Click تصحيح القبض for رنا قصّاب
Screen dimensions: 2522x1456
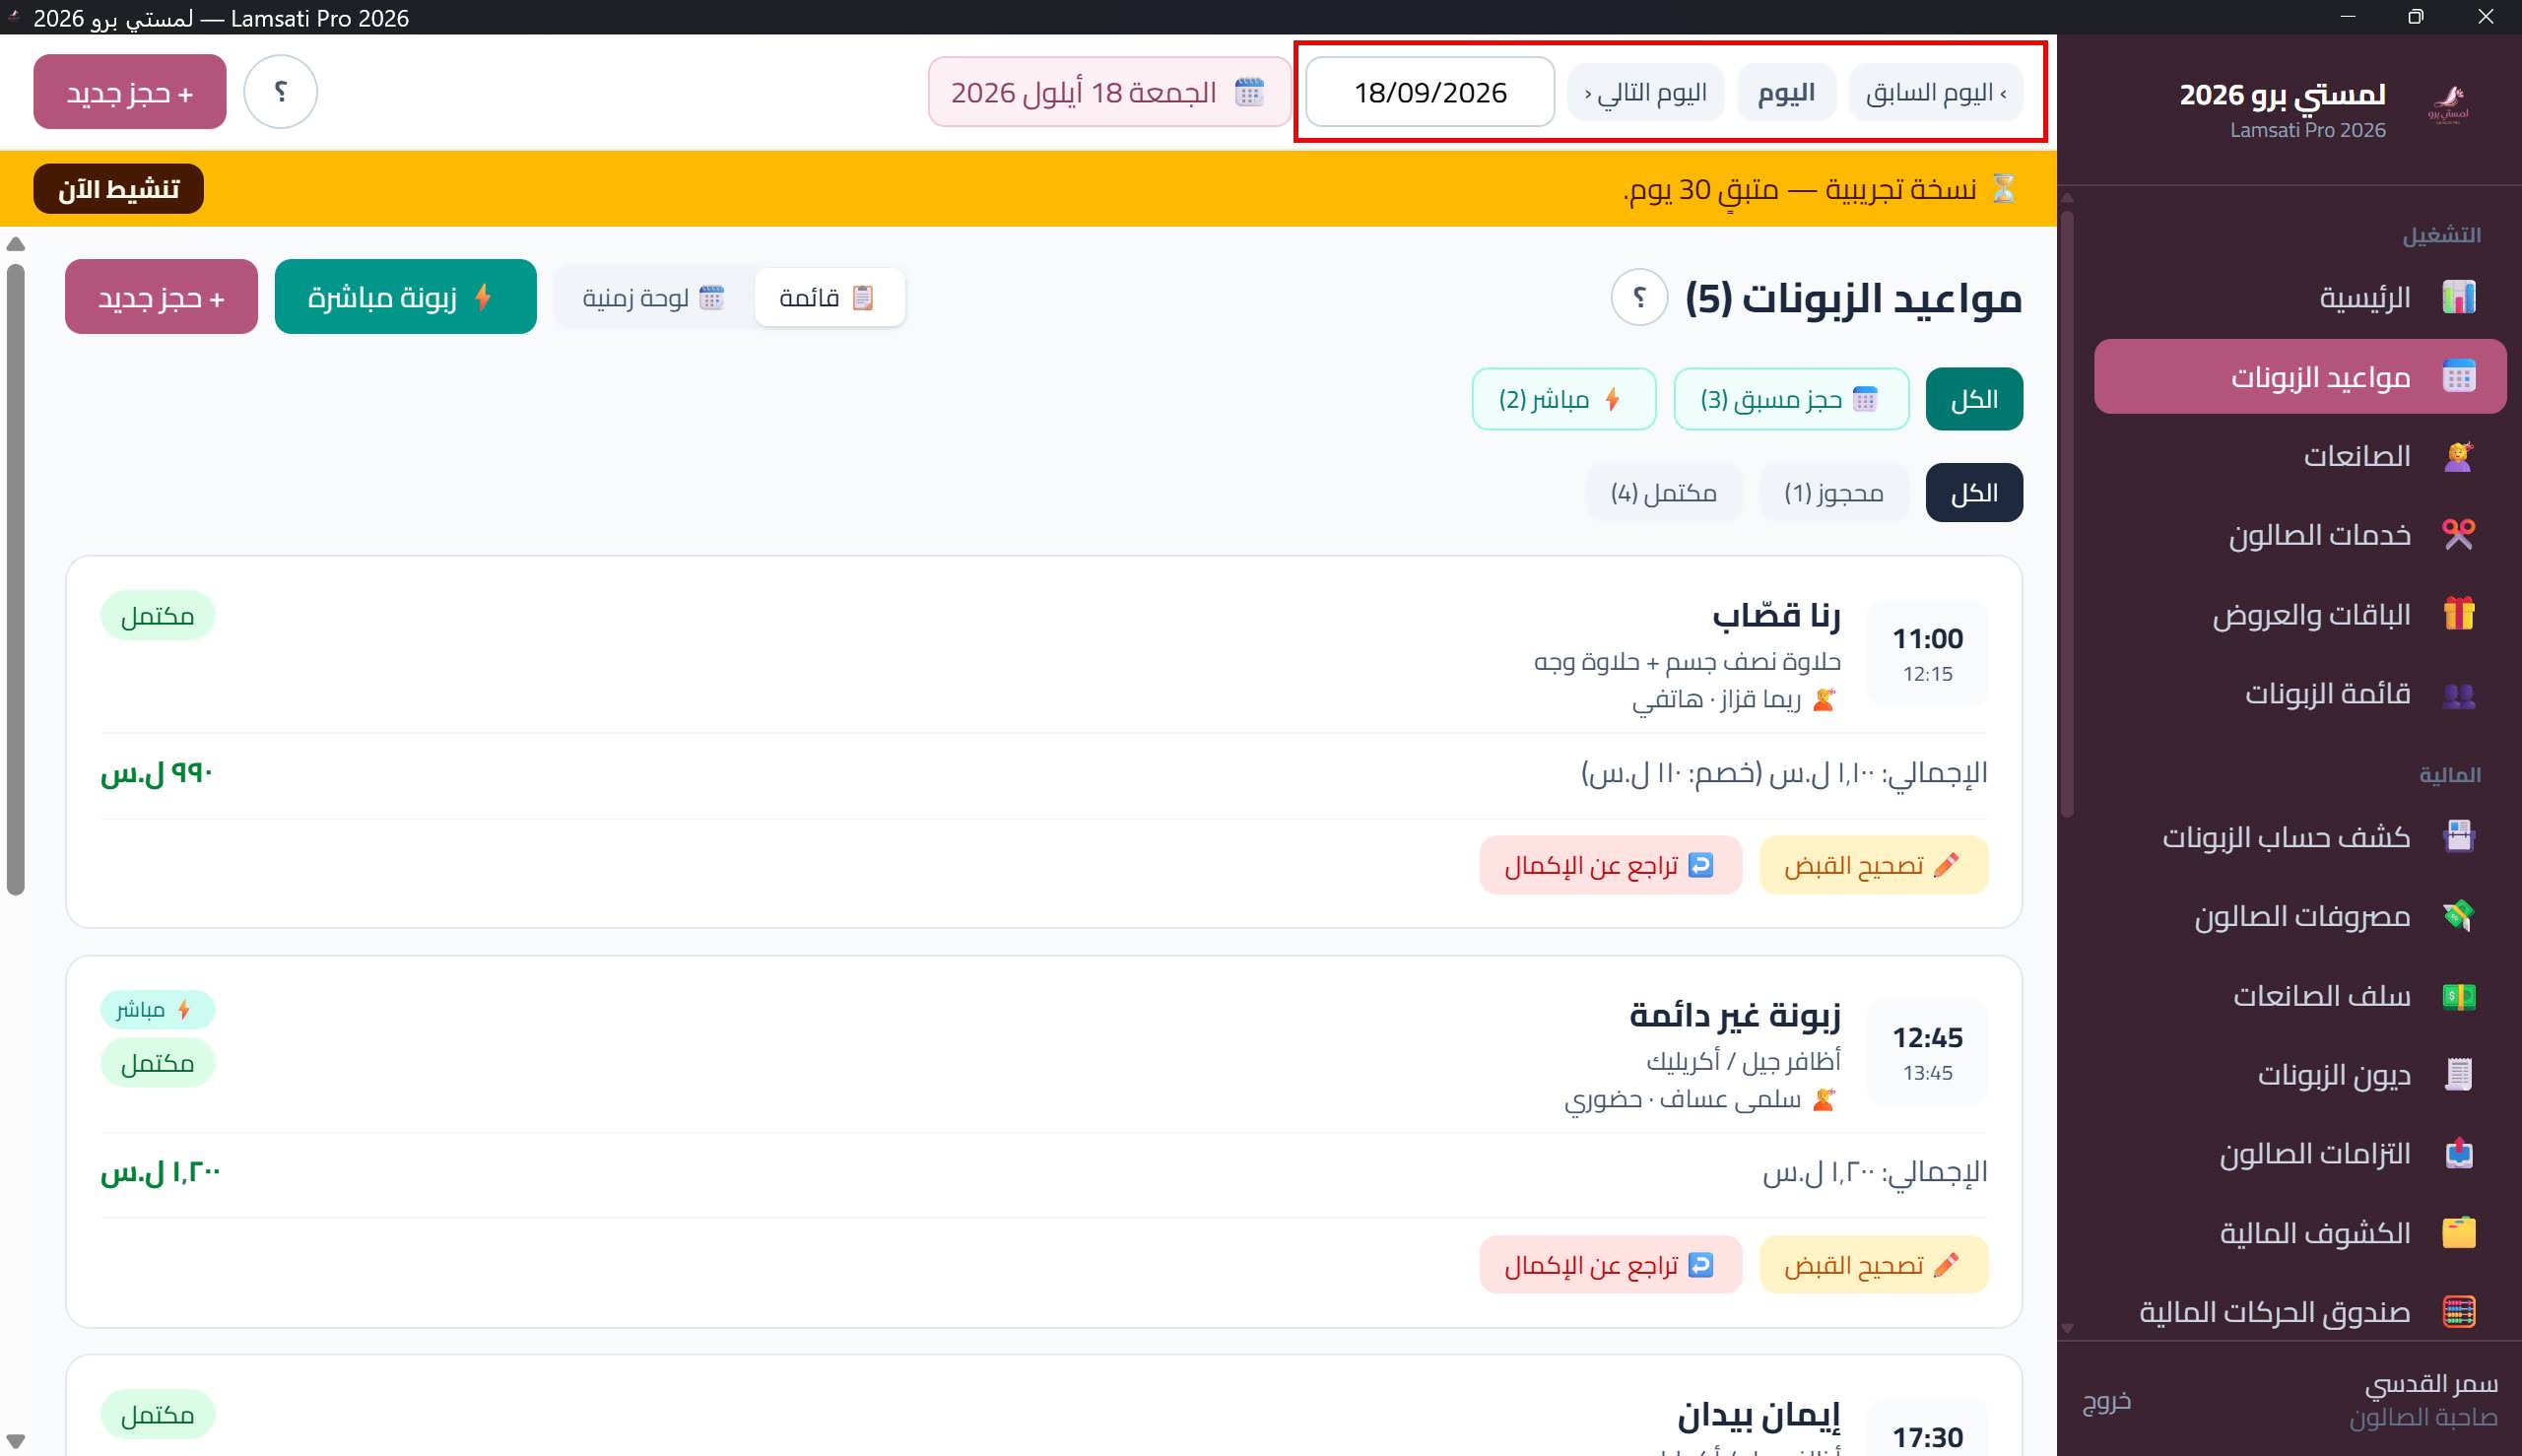[x=1873, y=865]
